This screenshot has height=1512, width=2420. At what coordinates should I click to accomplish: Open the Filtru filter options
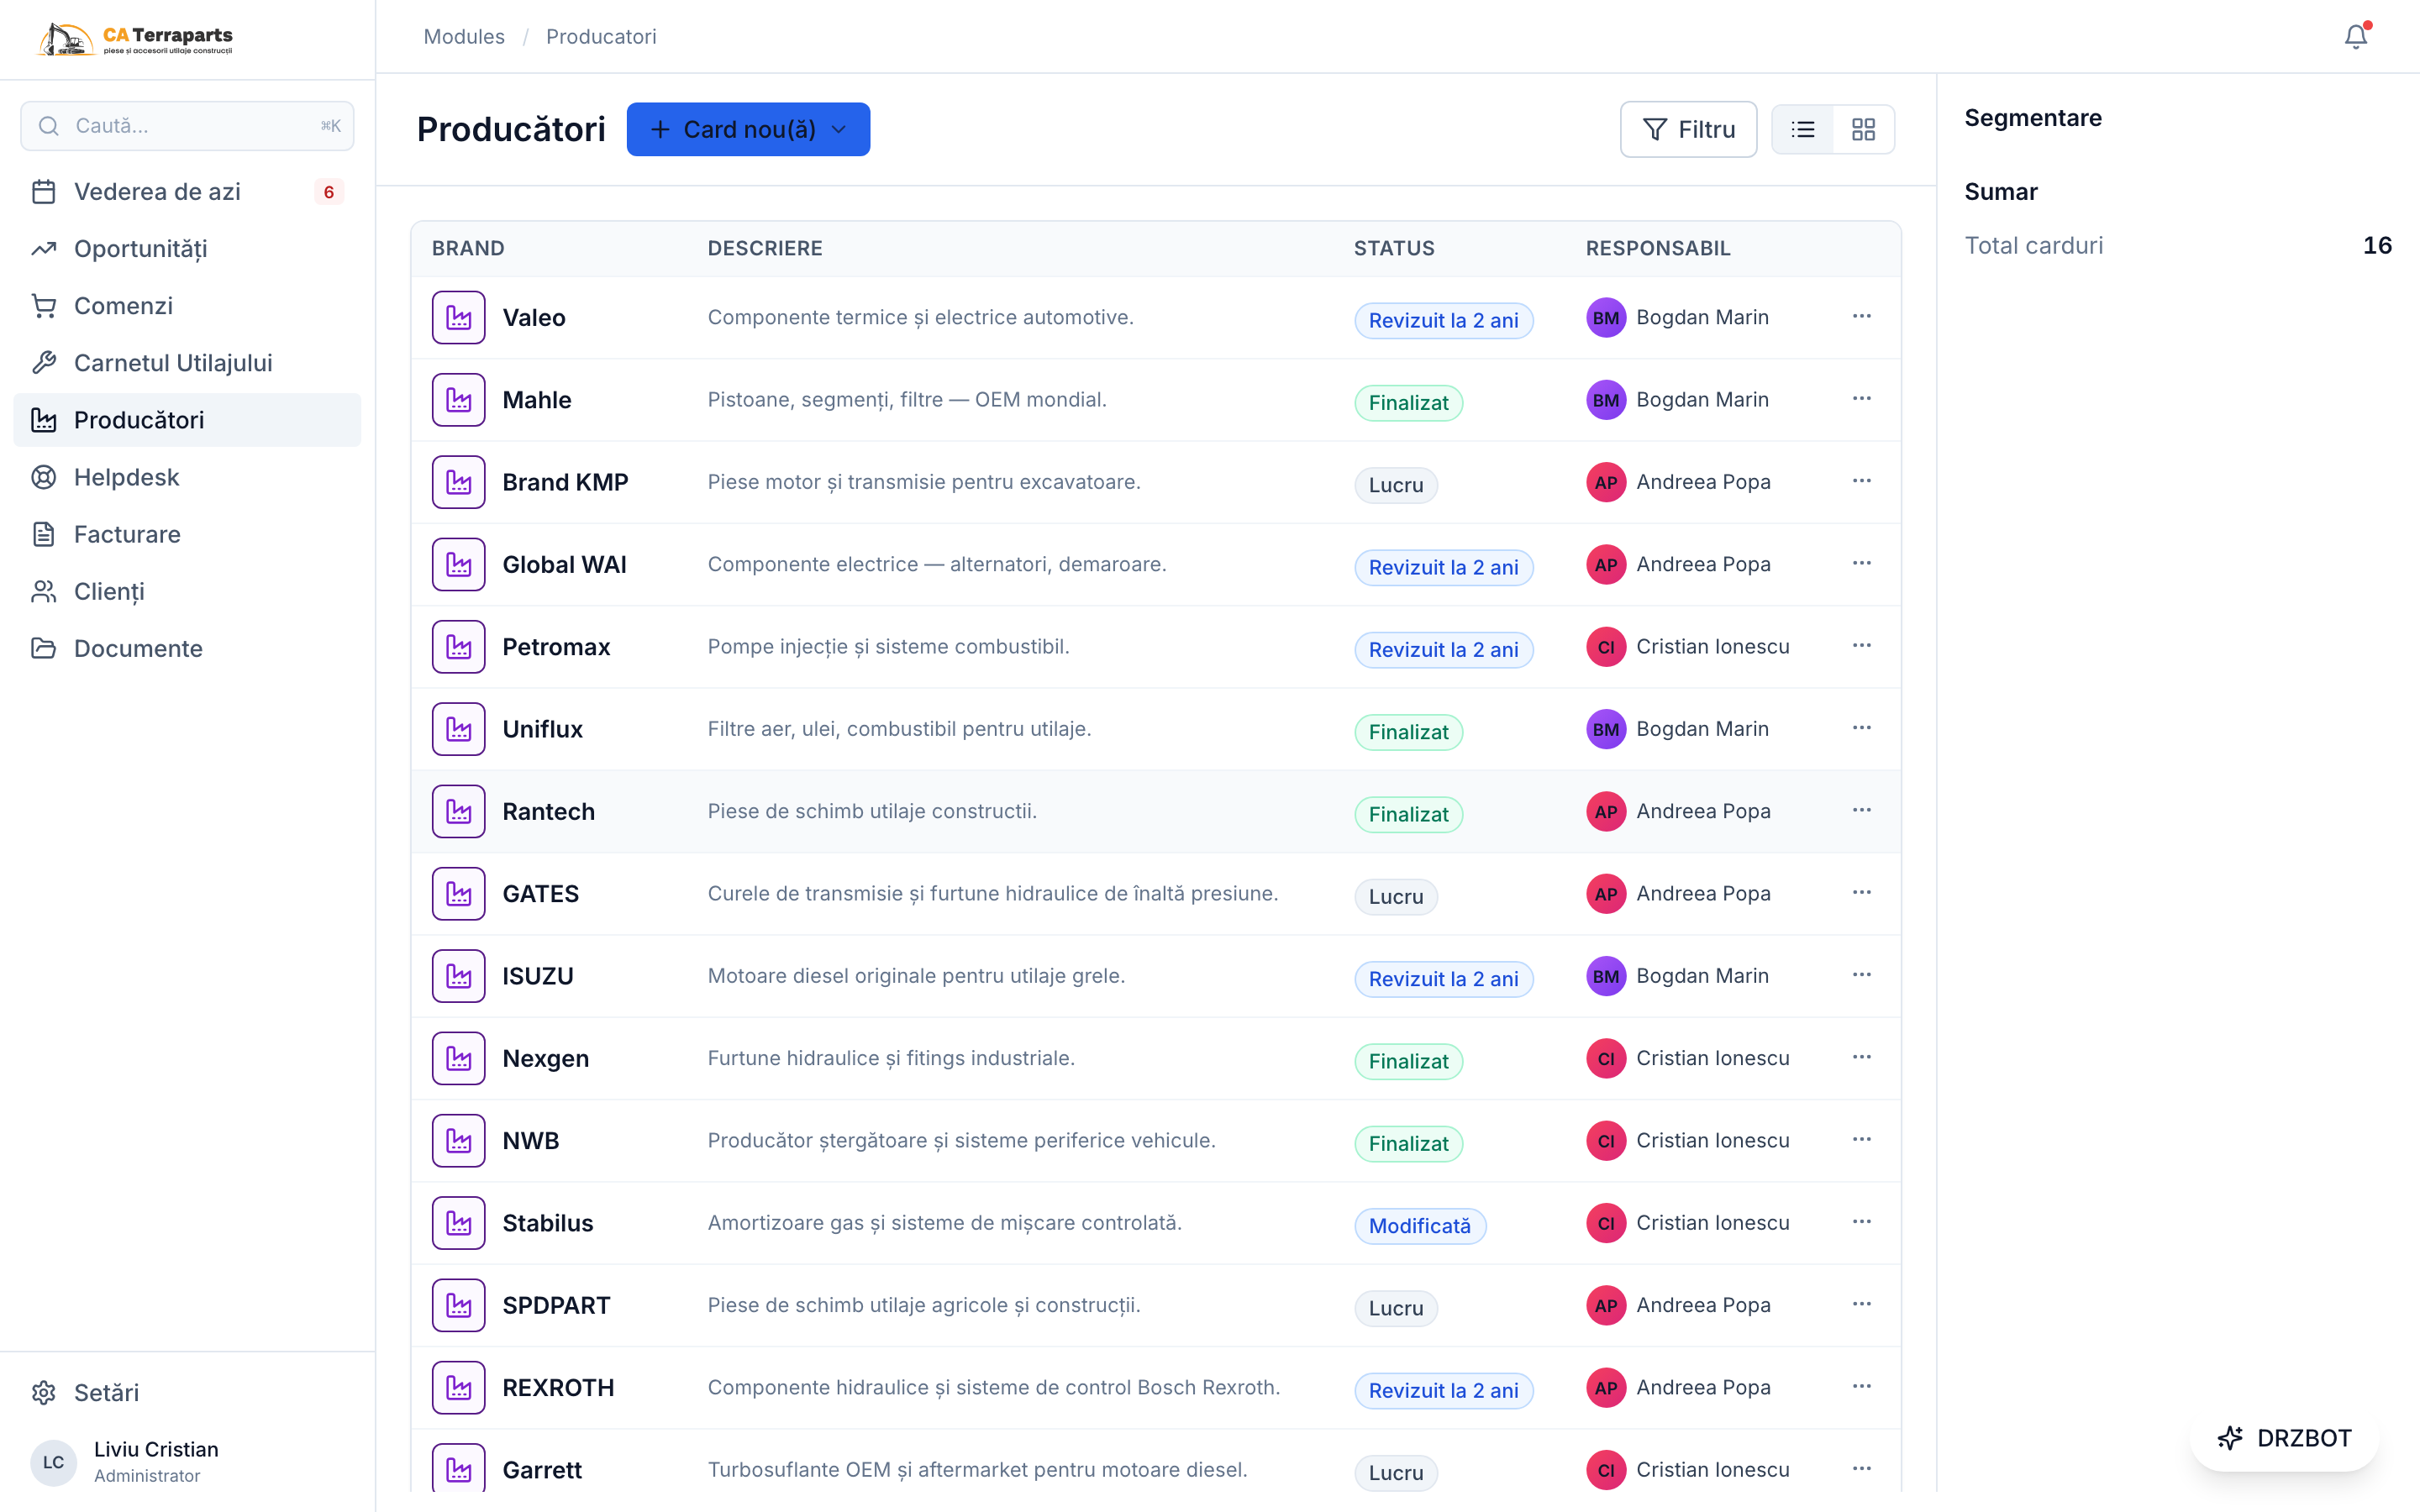click(1688, 129)
